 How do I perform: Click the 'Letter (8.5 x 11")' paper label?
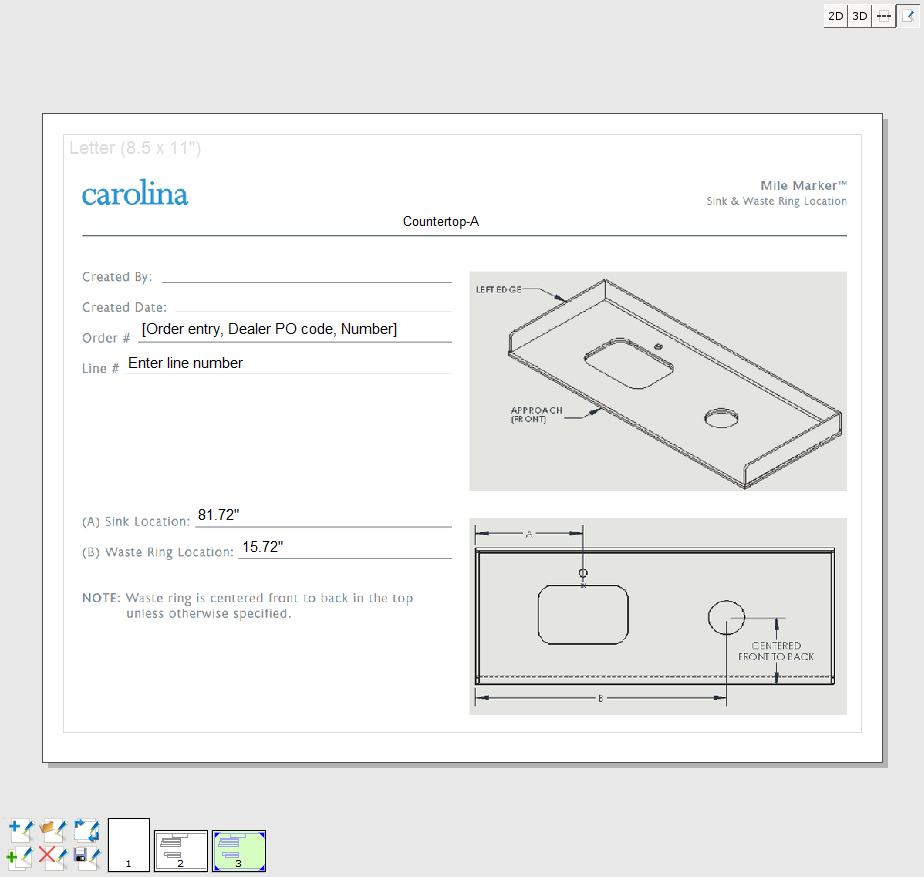135,148
